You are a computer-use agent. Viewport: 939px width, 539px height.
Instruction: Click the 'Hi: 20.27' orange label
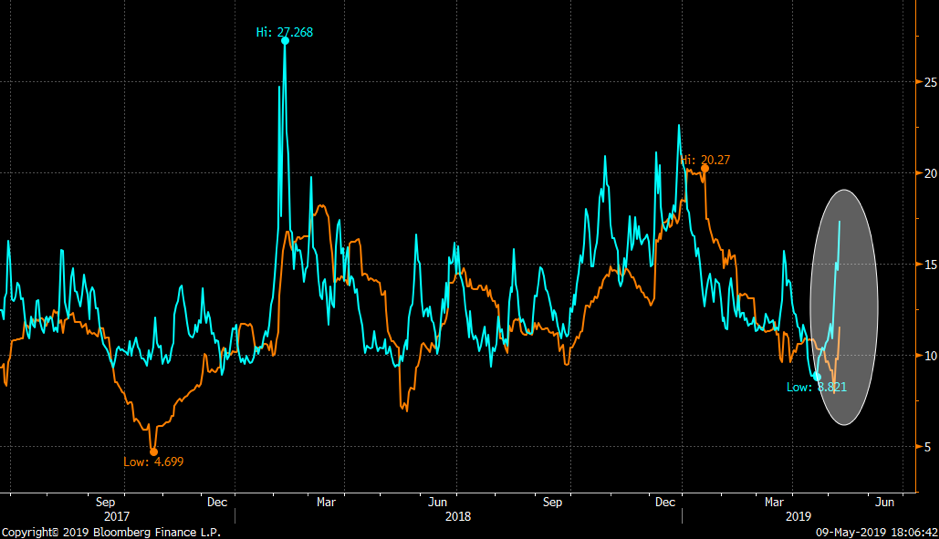click(705, 160)
